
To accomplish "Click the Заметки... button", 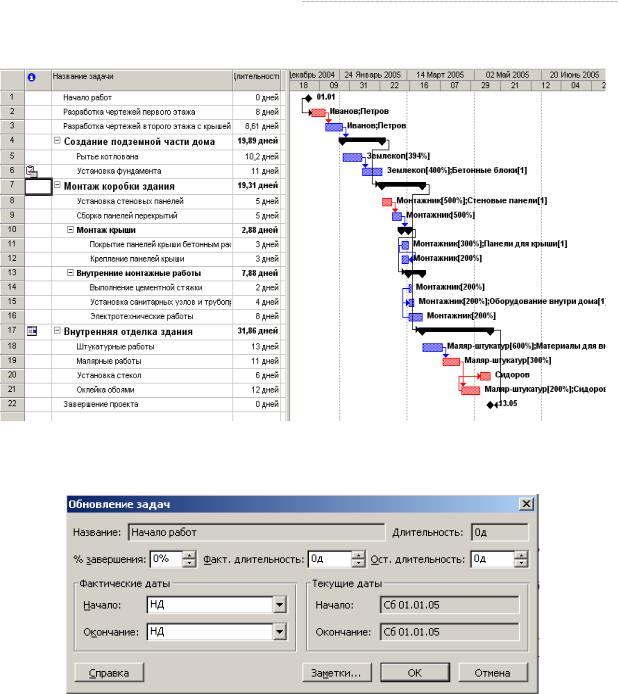I will (x=336, y=673).
